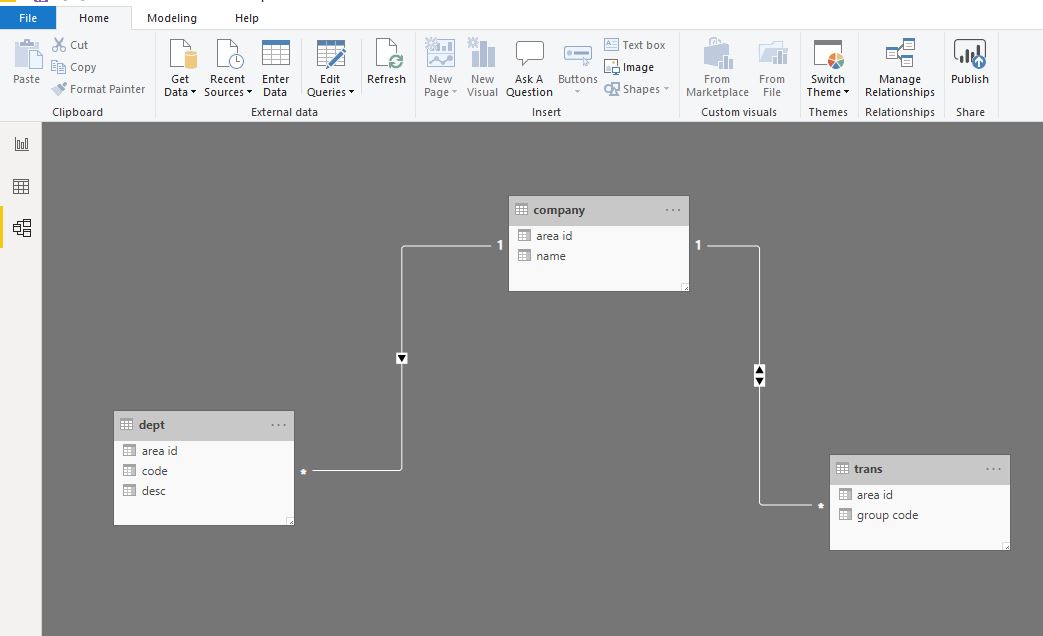The width and height of the screenshot is (1043, 636).
Task: Click the resize handle of company table
Action: tap(684, 287)
